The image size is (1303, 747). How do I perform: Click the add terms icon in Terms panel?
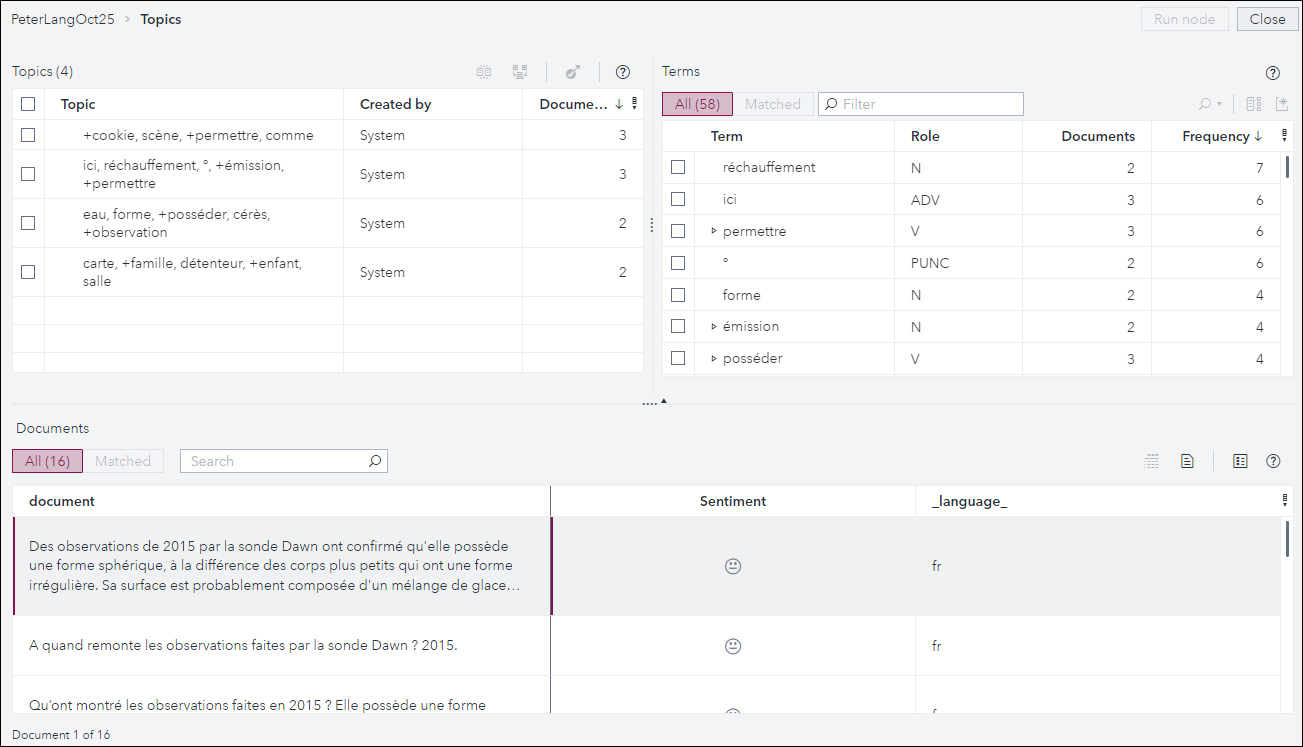click(1282, 104)
